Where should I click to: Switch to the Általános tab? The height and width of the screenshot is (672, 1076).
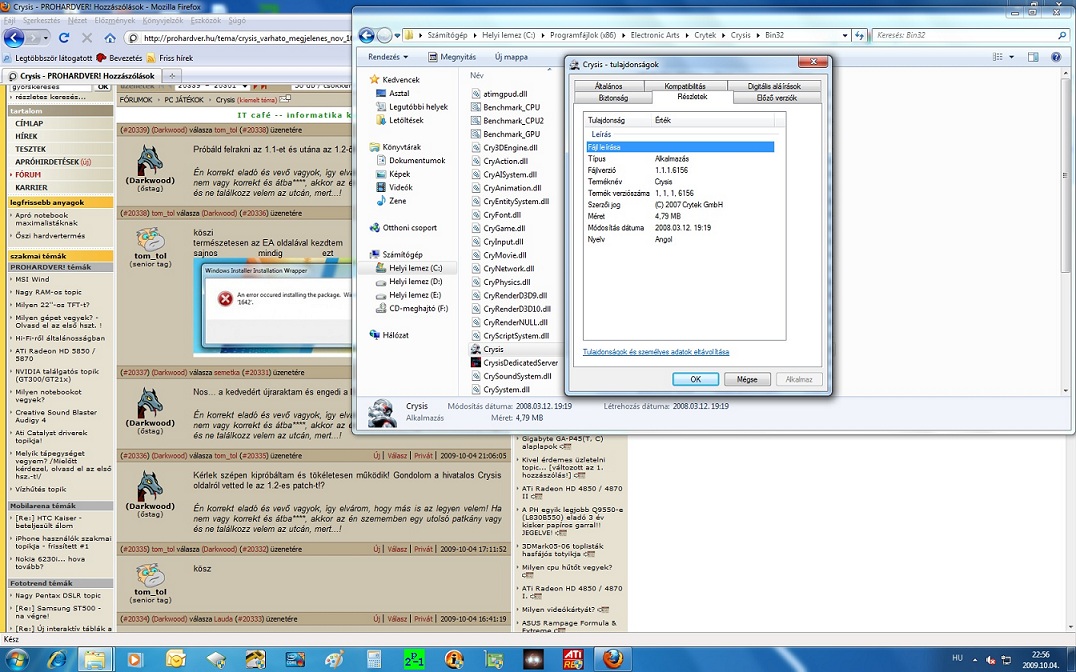click(x=609, y=86)
